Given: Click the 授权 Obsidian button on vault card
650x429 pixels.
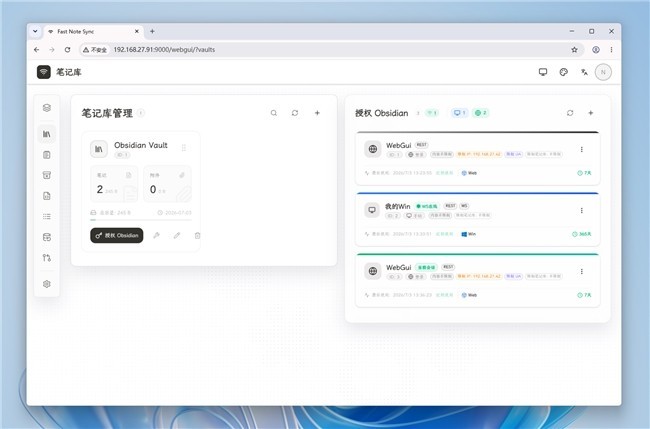Looking at the screenshot, I should (x=117, y=235).
